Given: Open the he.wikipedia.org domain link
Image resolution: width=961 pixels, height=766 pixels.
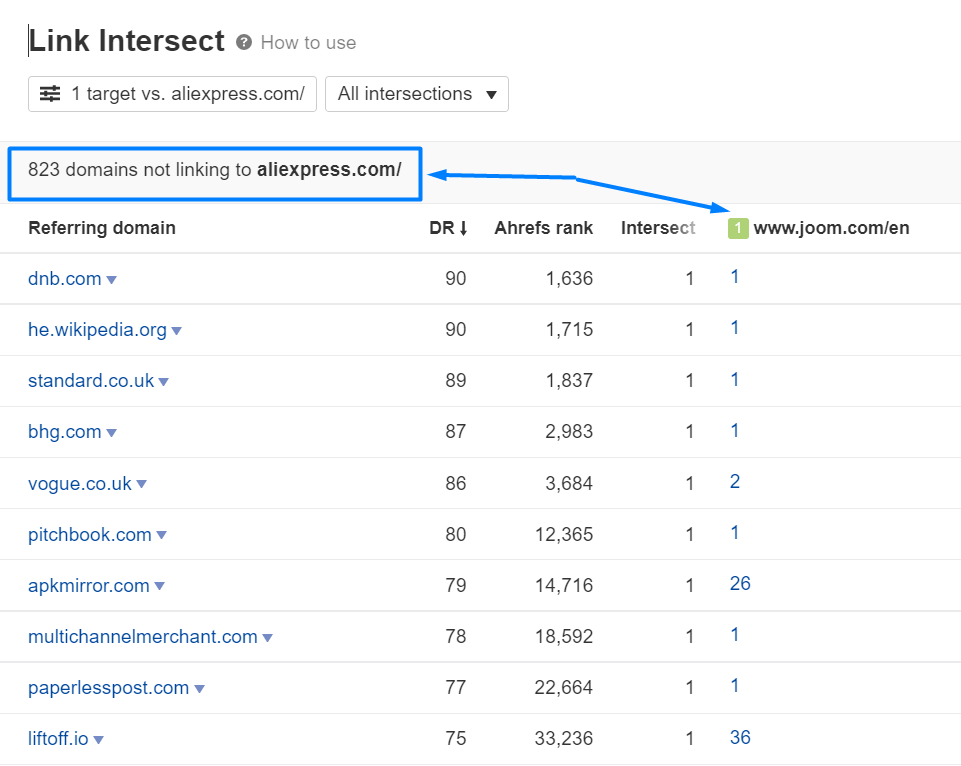Looking at the screenshot, I should 97,330.
